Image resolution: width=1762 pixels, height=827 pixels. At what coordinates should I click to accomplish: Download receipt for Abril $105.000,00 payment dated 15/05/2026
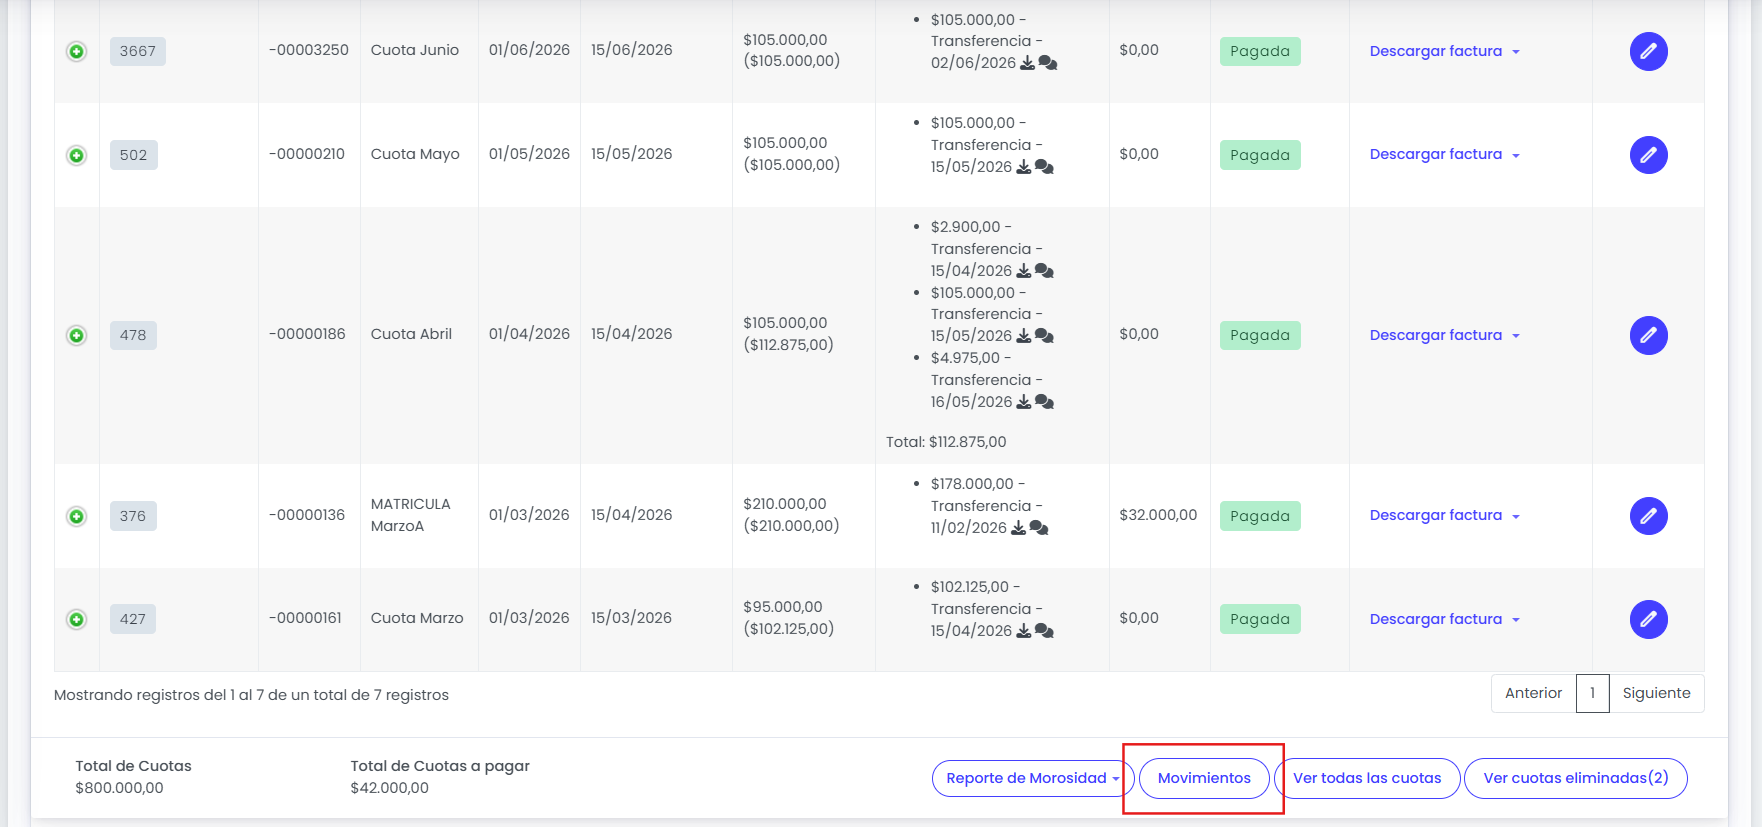1023,336
